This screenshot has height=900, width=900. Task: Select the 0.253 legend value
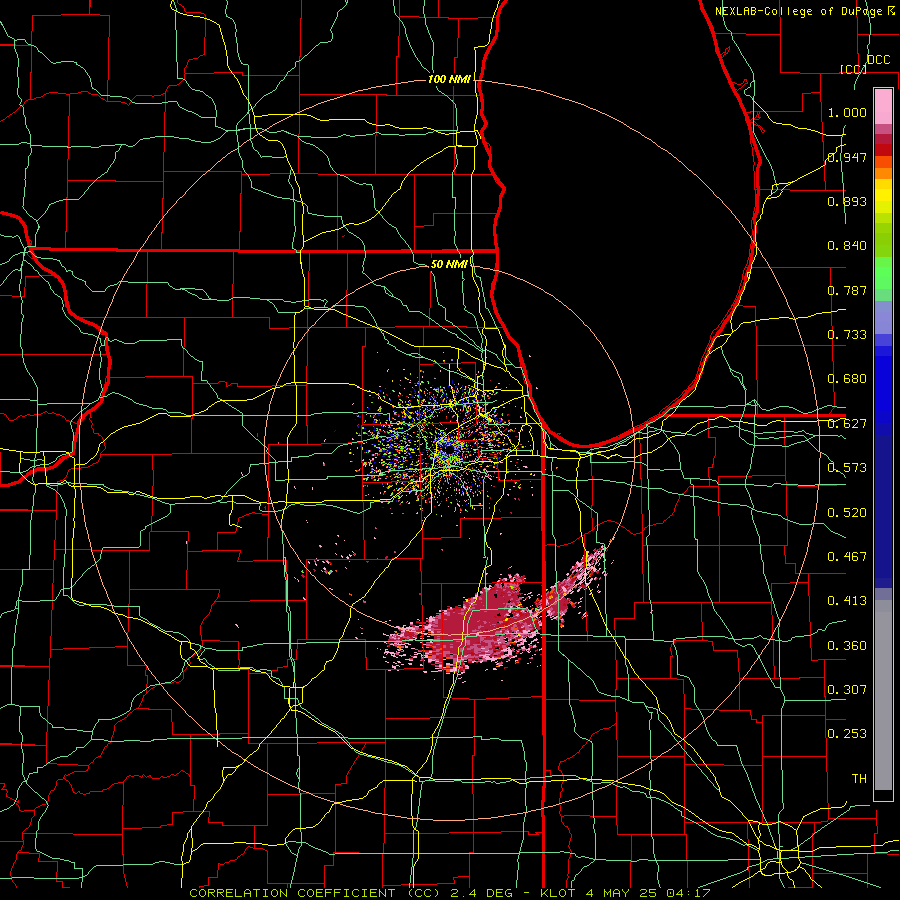847,734
